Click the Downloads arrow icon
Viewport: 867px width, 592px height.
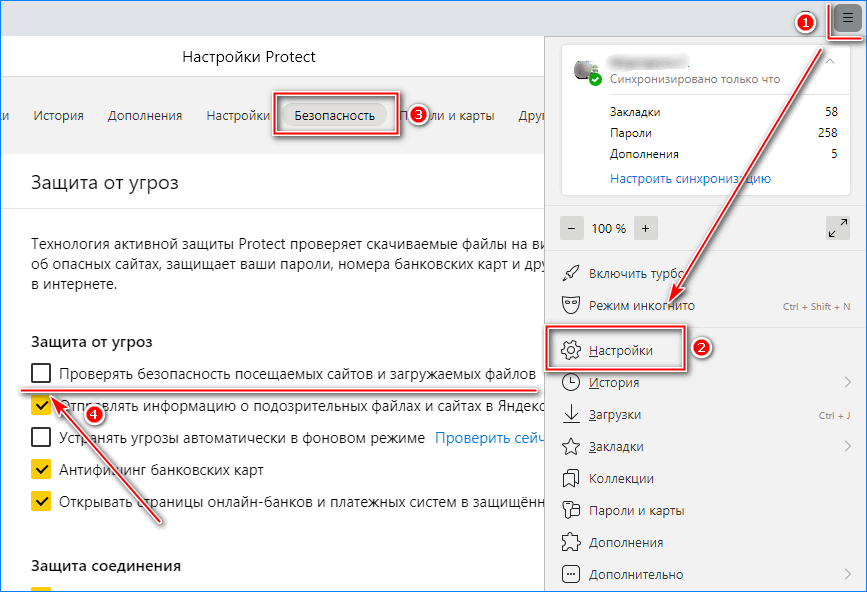point(571,414)
